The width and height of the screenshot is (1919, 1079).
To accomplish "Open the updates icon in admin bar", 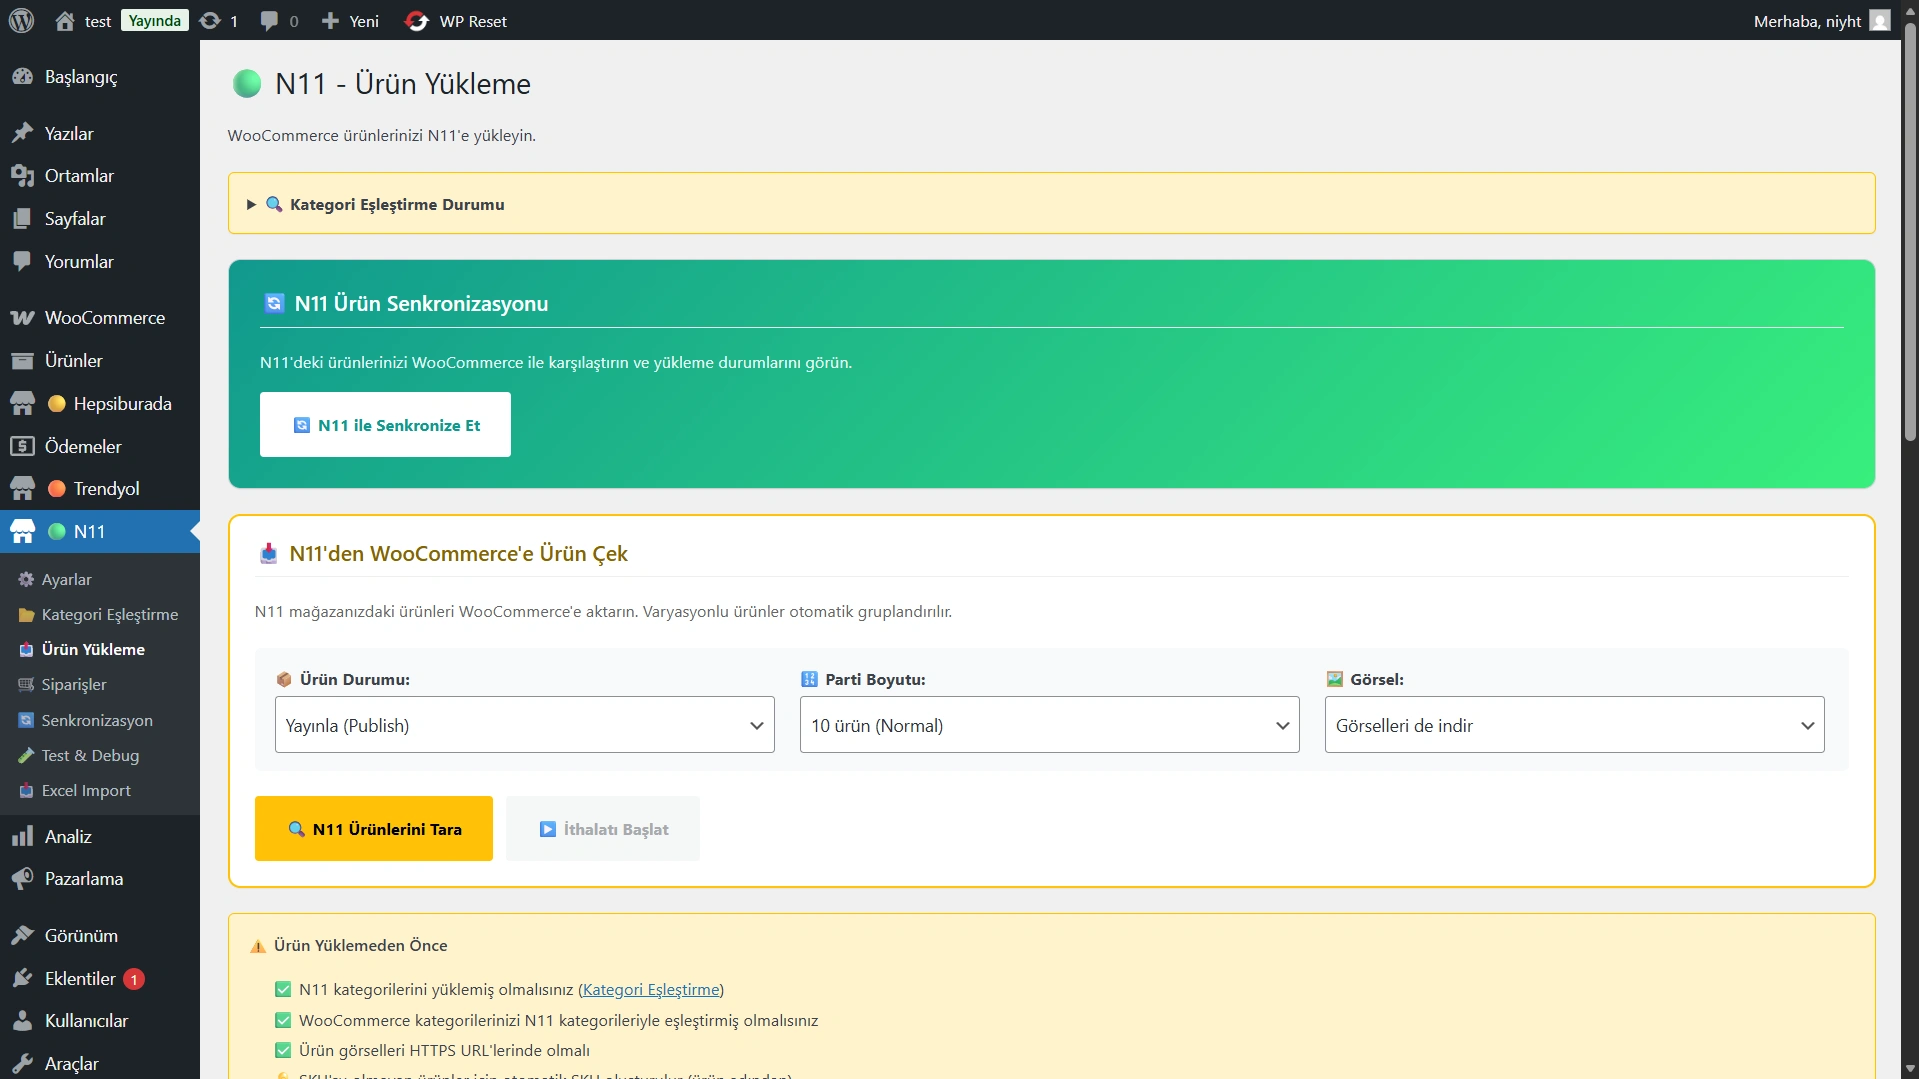I will [210, 21].
